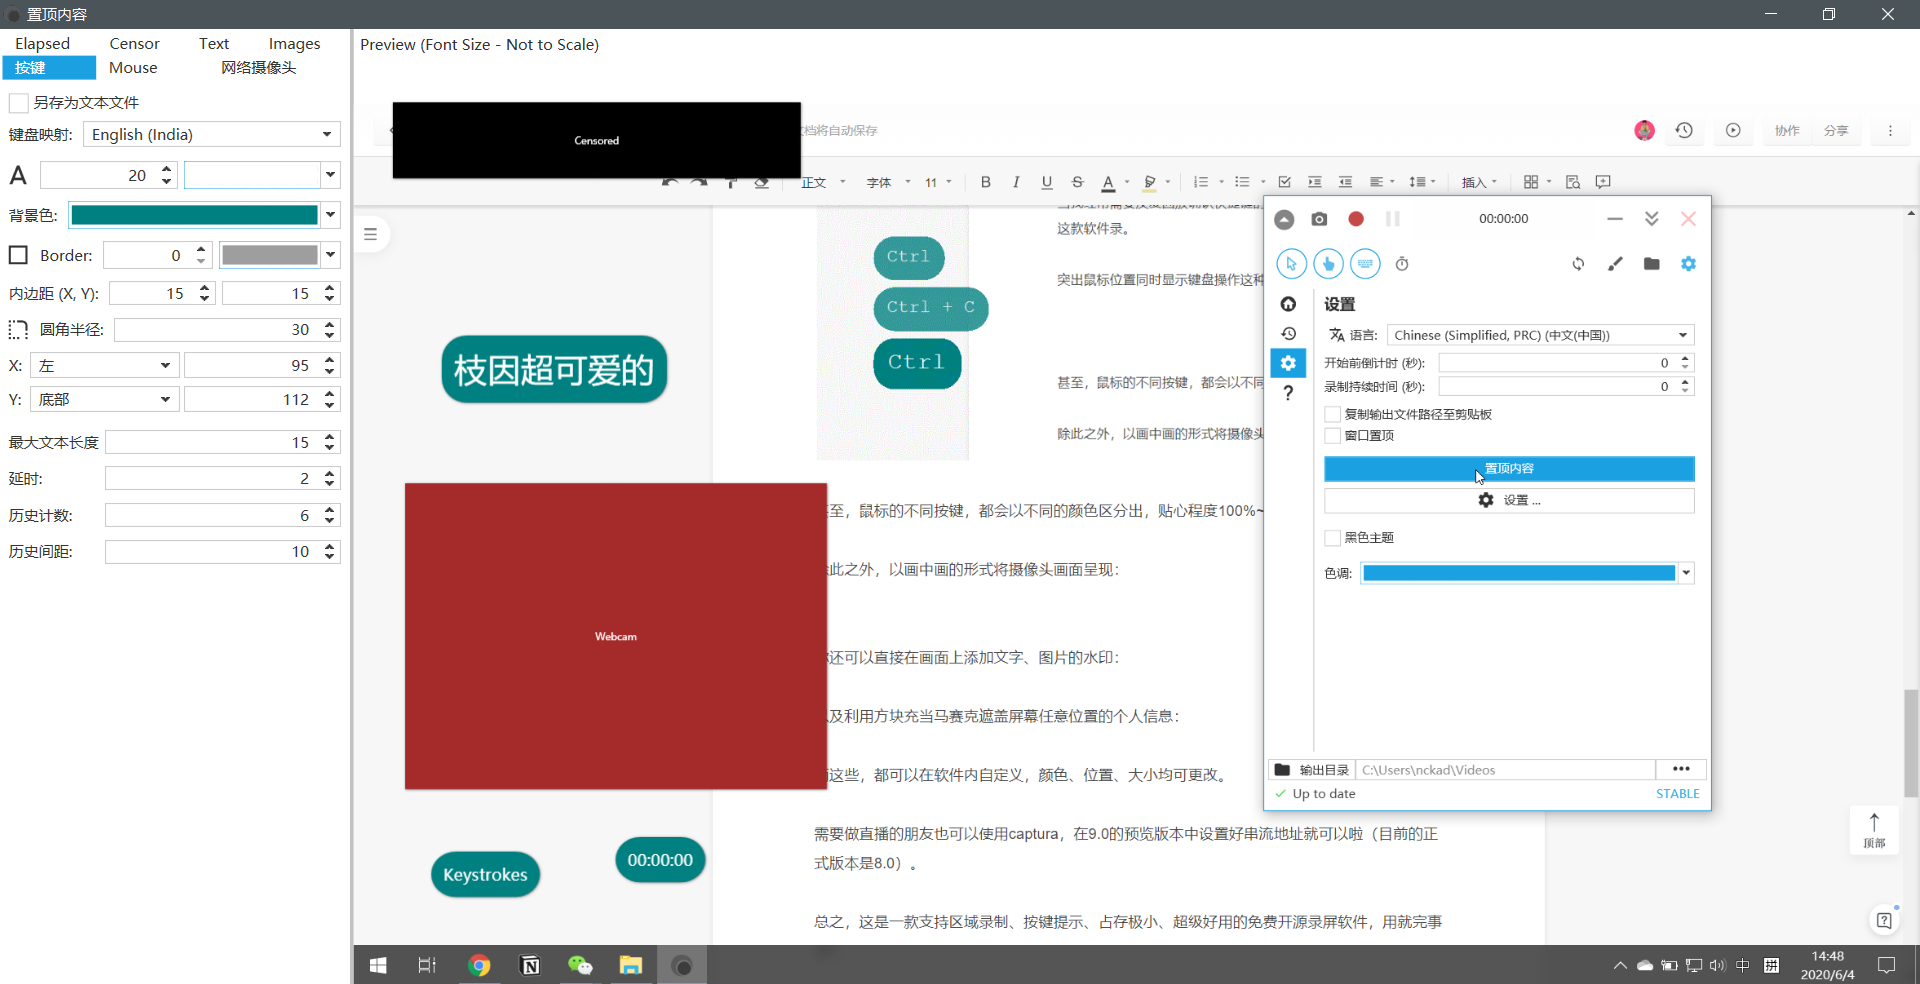Pick a new 背景色 background color swatch
Screen dimensions: 1920x984
pos(195,214)
